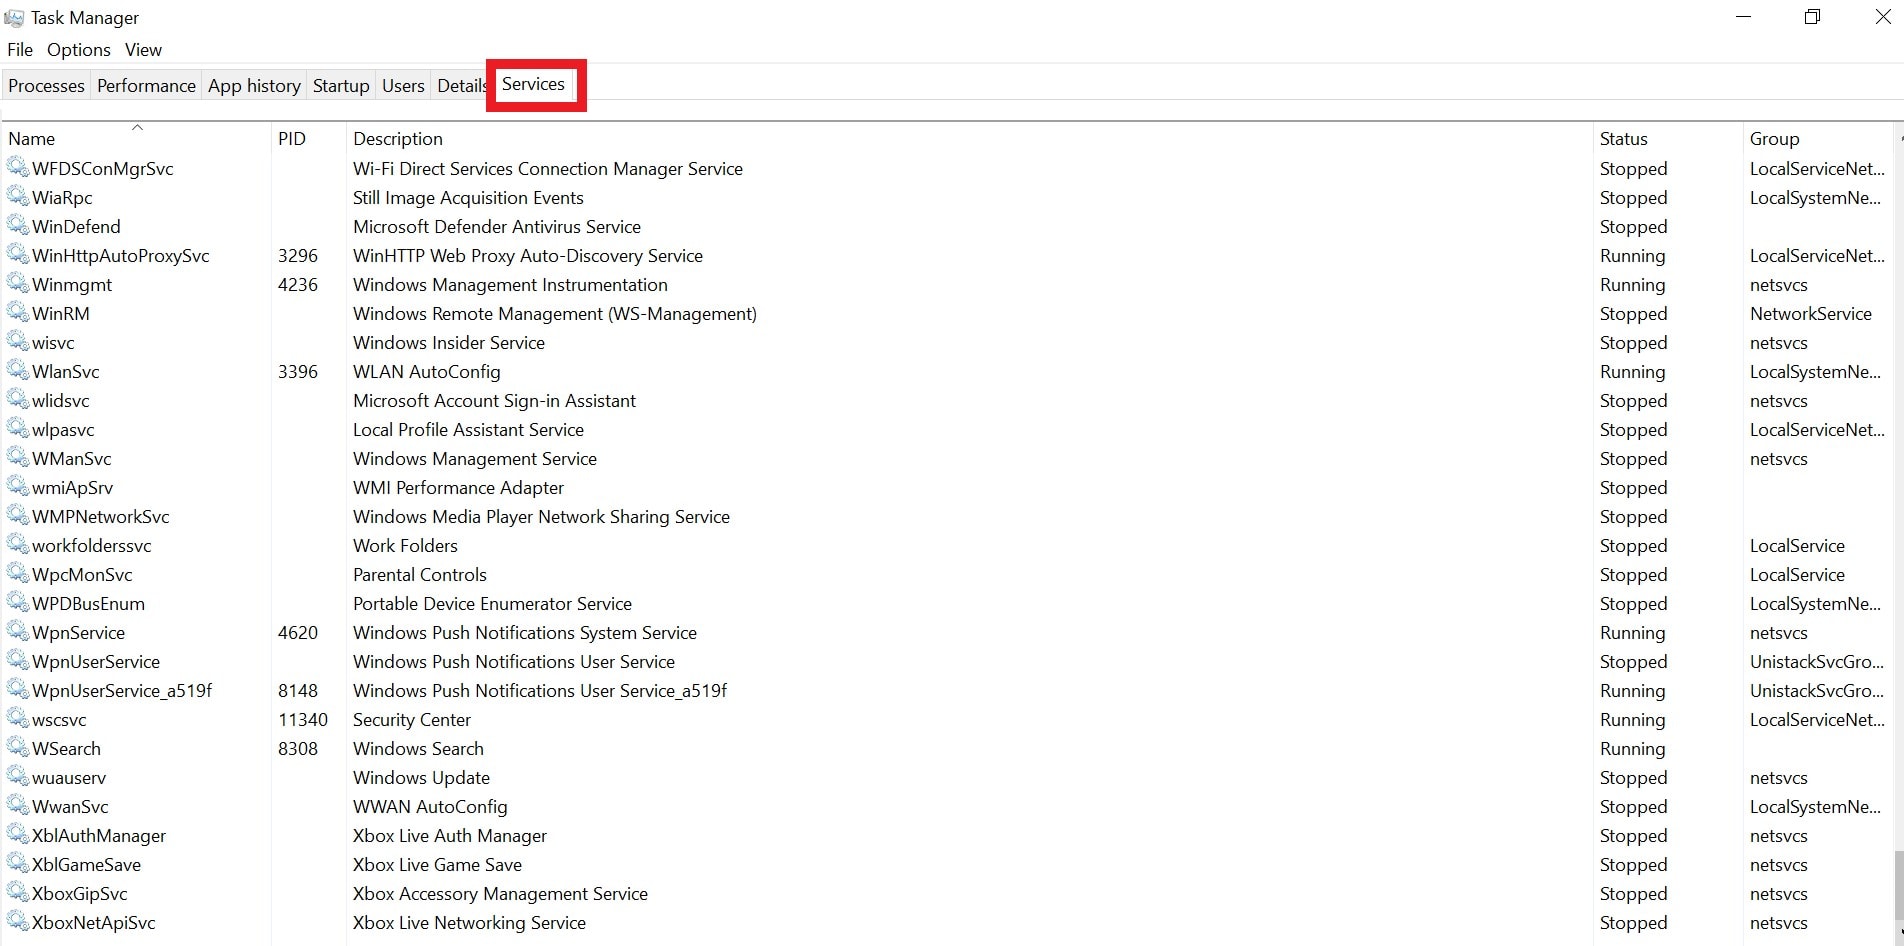Sort services by Name column header
Screen dimensions: 1904x946
point(136,138)
